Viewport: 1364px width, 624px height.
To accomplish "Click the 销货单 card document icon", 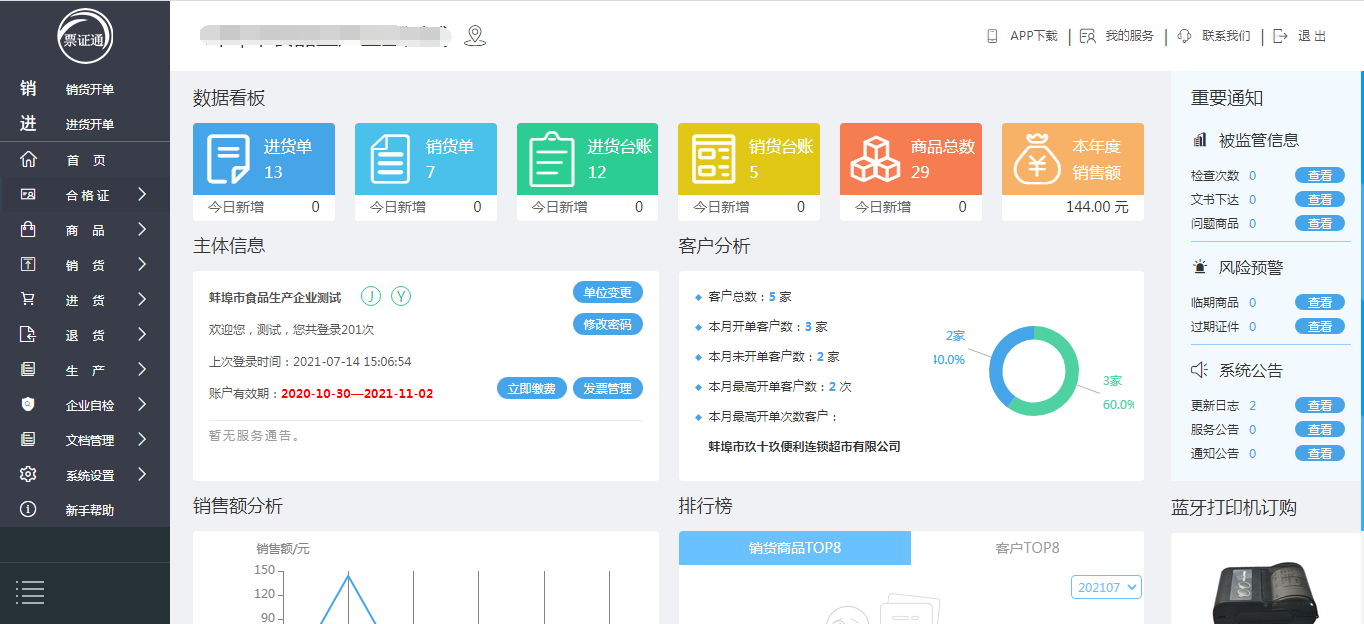I will [389, 159].
